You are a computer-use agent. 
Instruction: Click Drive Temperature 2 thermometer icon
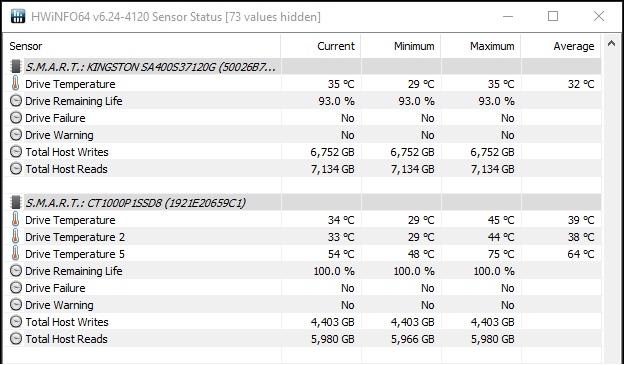pyautogui.click(x=16, y=236)
